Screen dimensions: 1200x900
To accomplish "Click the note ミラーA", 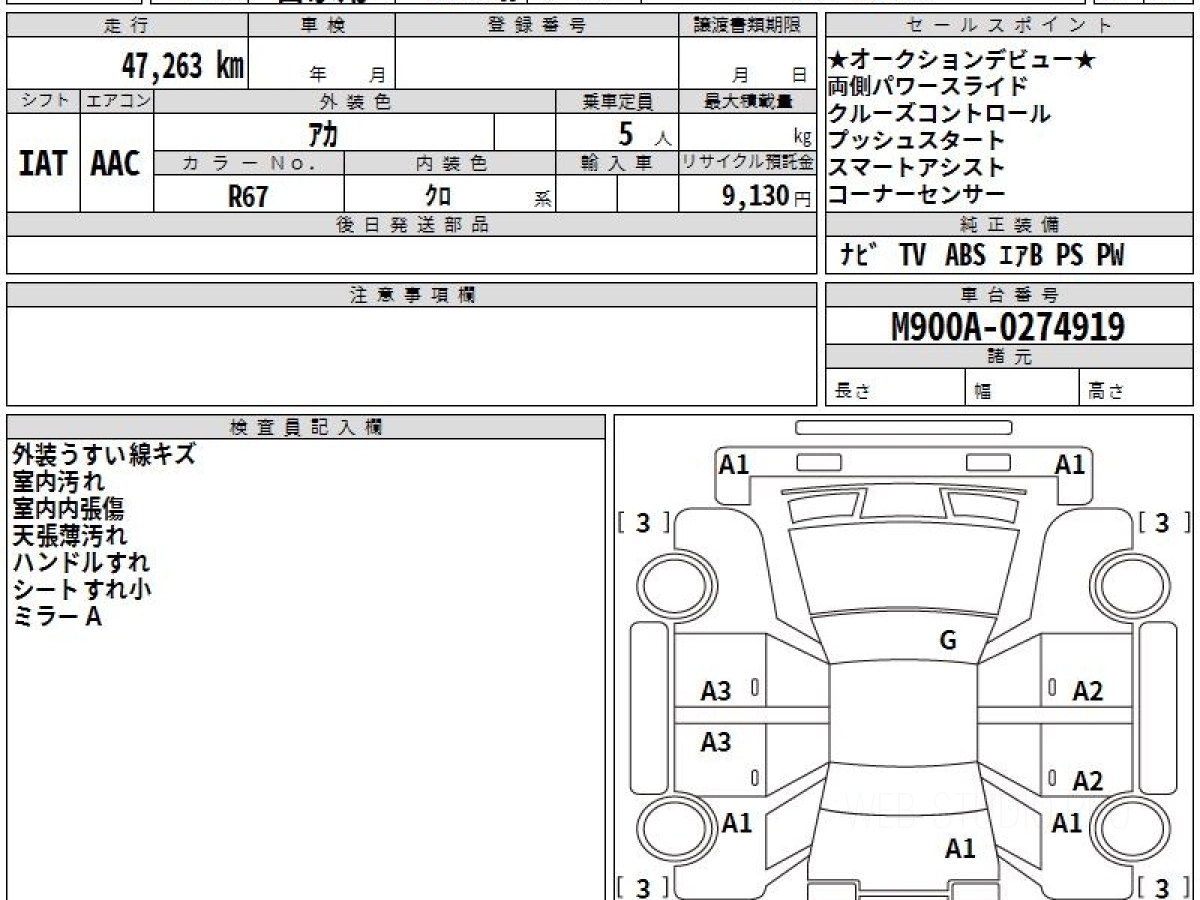I will [x=57, y=617].
